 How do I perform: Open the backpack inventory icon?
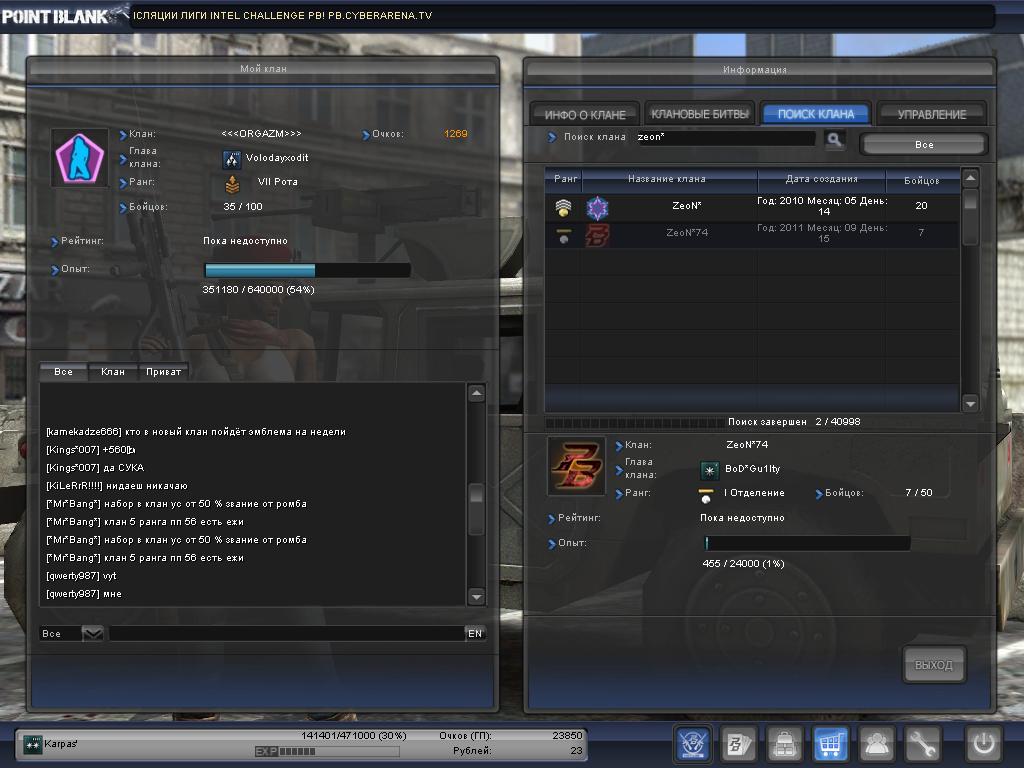pyautogui.click(x=785, y=743)
